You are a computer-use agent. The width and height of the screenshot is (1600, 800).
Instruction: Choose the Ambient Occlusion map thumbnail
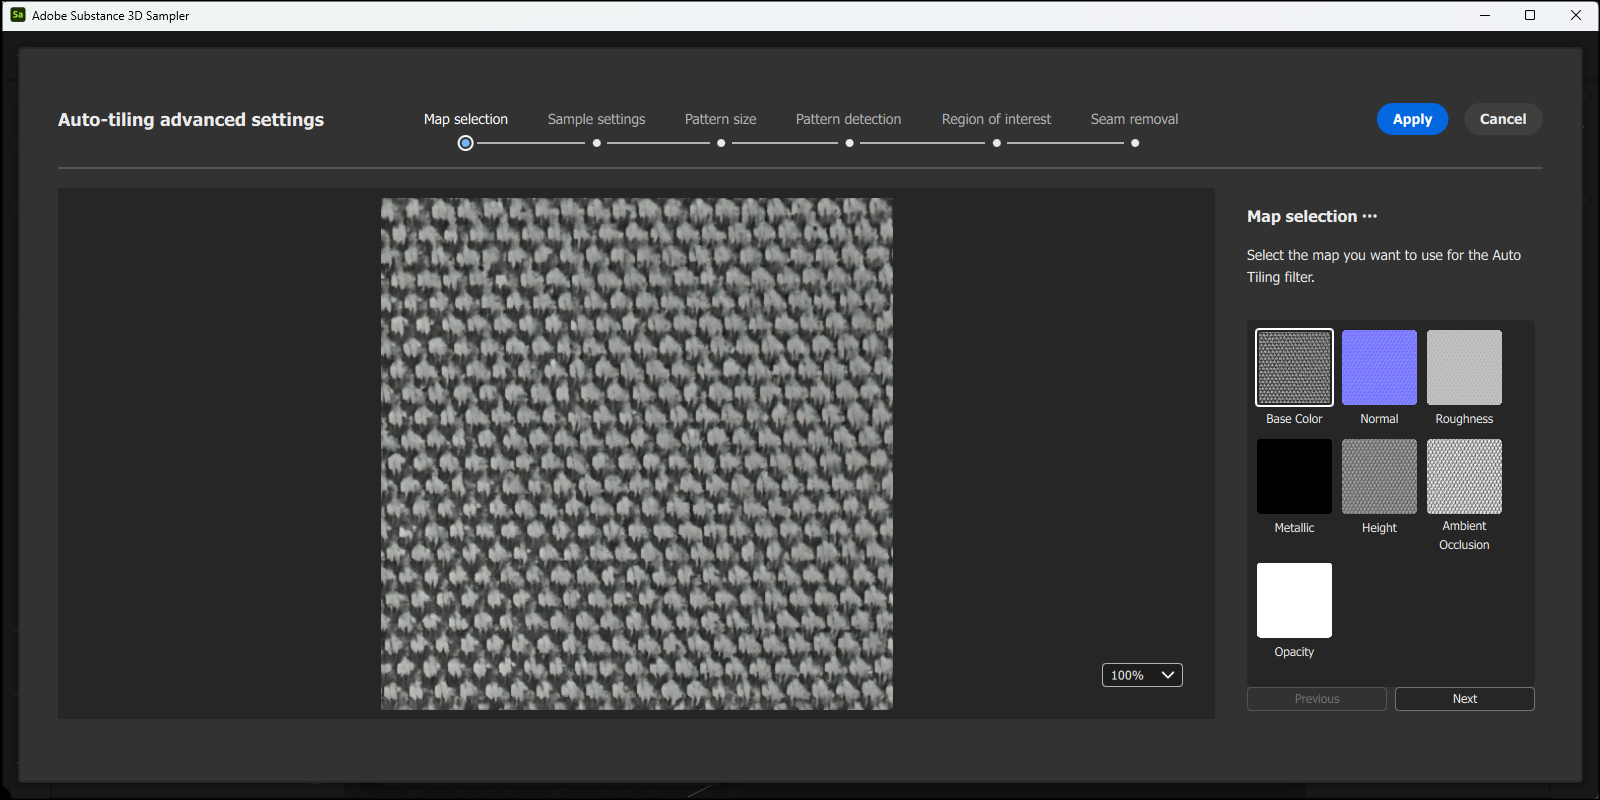[x=1464, y=476]
